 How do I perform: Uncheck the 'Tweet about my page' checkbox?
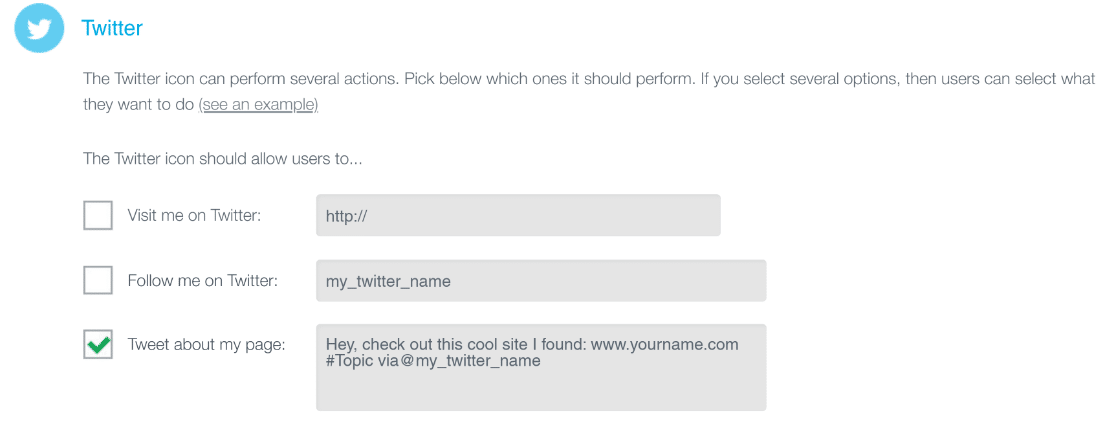click(x=98, y=345)
